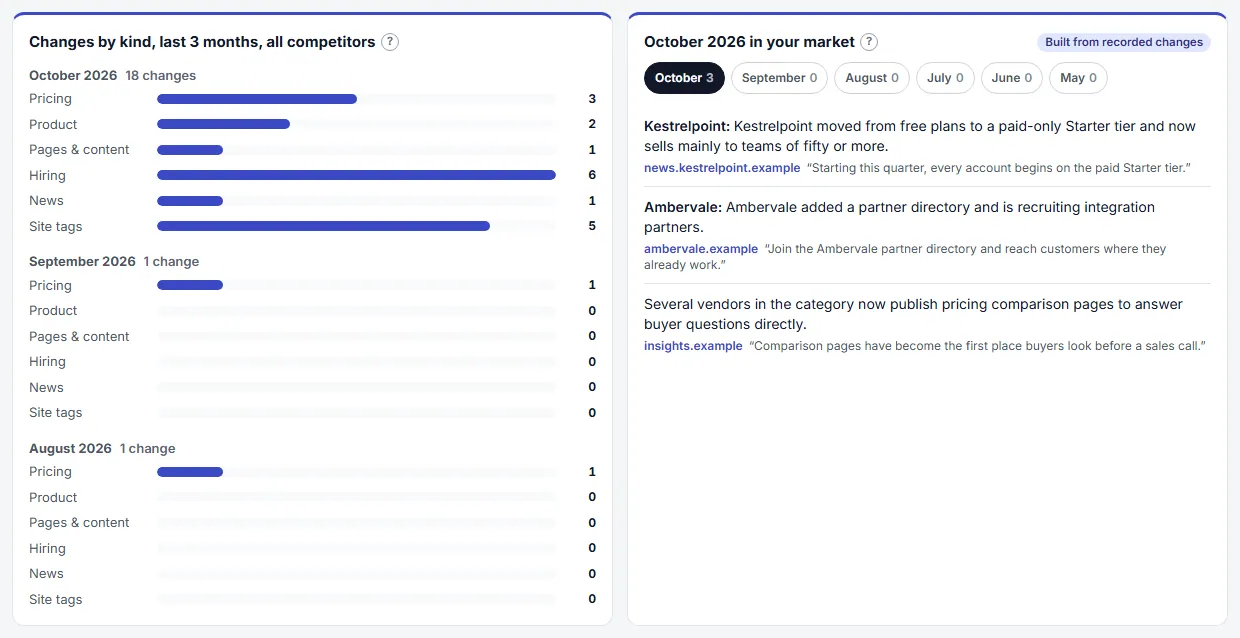Click the count "6" in October Hiring row
1240x638 pixels.
tap(592, 175)
